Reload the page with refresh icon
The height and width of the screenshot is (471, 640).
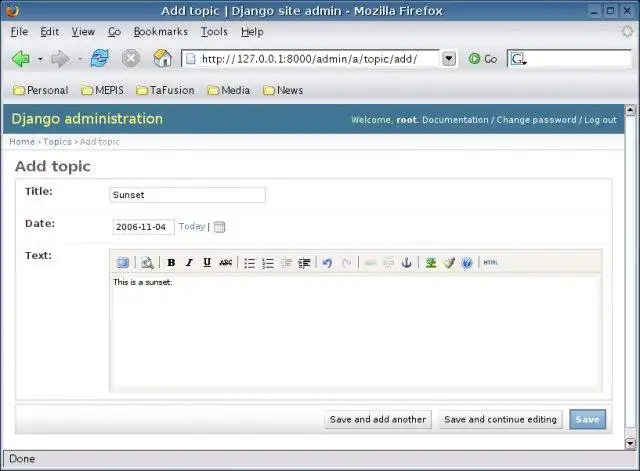pos(100,58)
